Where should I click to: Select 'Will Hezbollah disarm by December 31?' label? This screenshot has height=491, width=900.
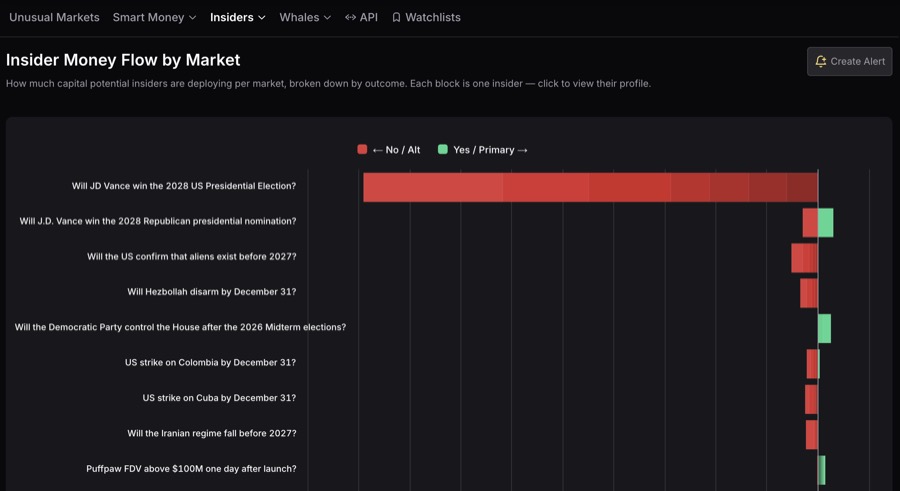pyautogui.click(x=212, y=292)
